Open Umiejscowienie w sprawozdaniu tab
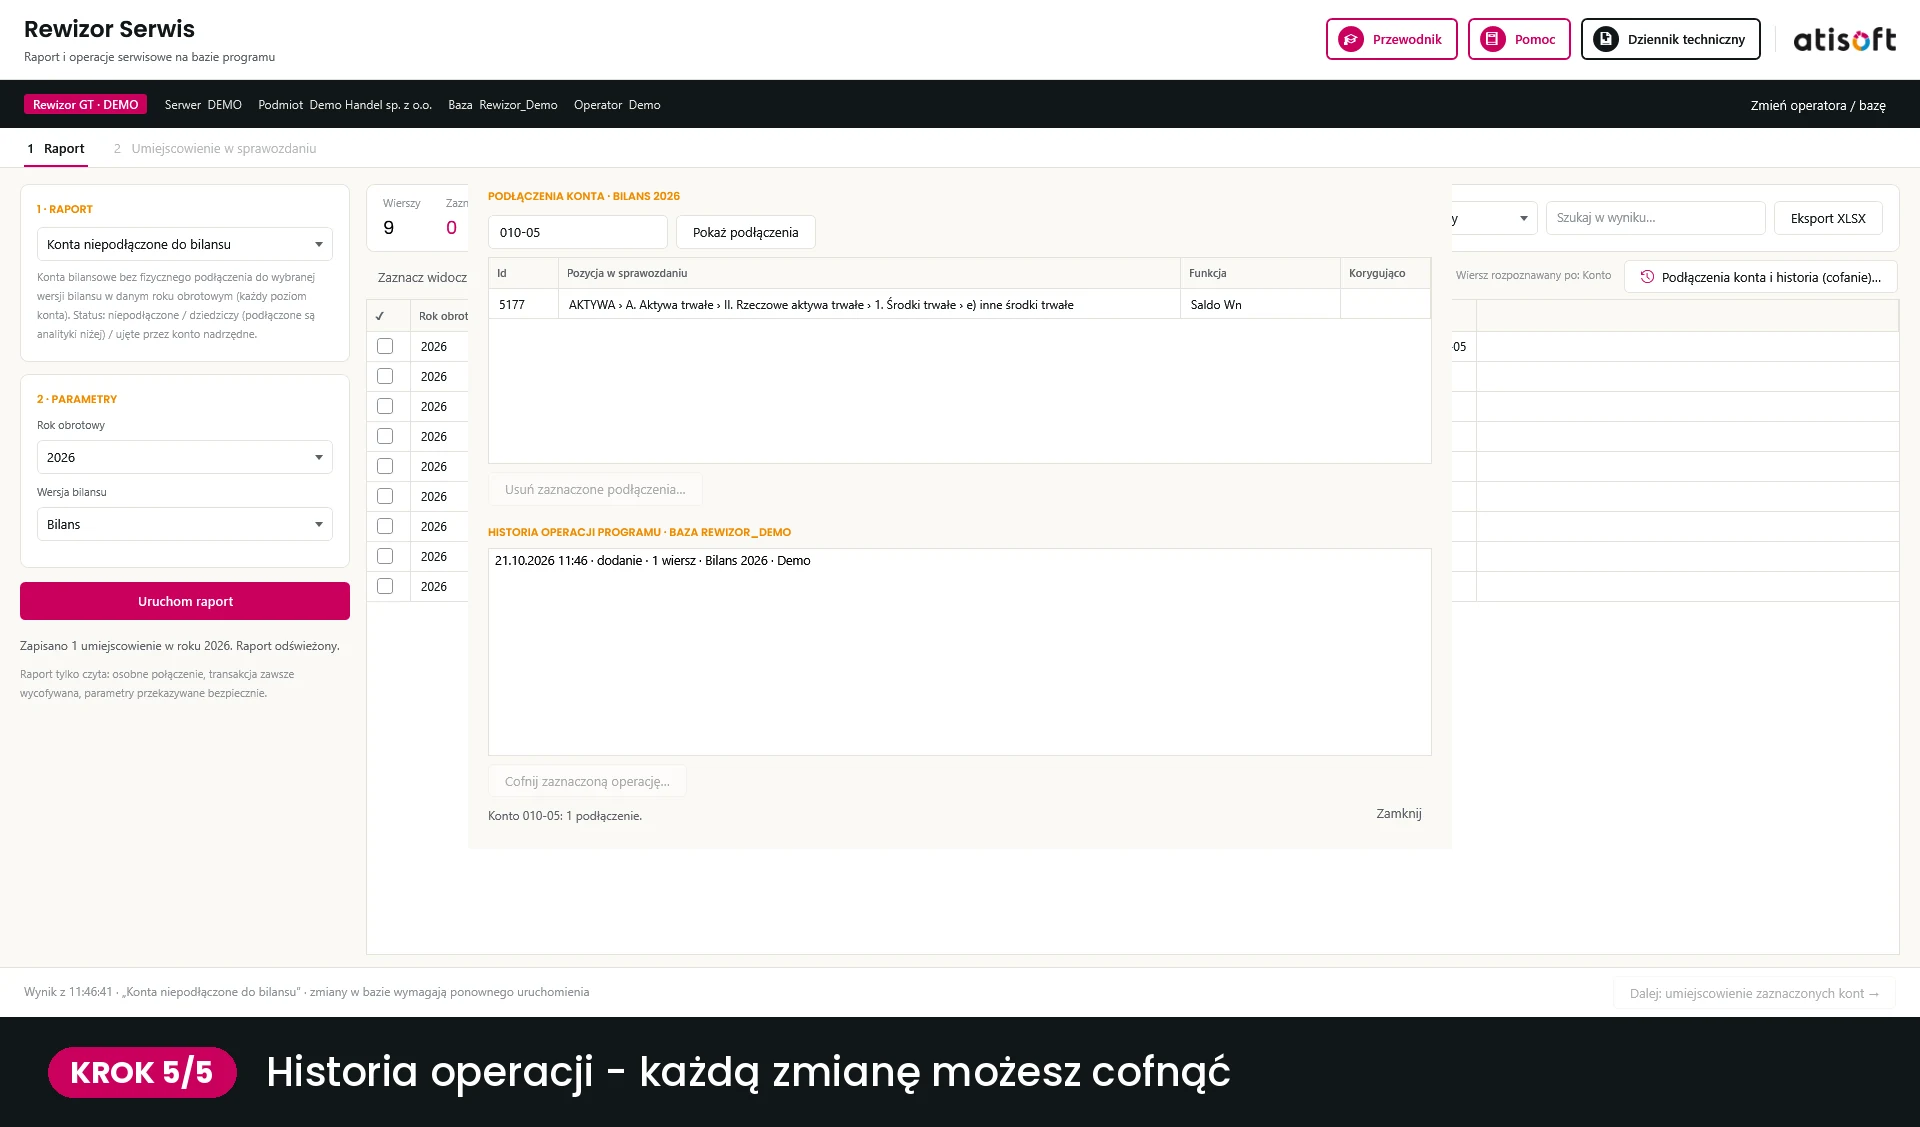Image resolution: width=1920 pixels, height=1127 pixels. pyautogui.click(x=215, y=148)
